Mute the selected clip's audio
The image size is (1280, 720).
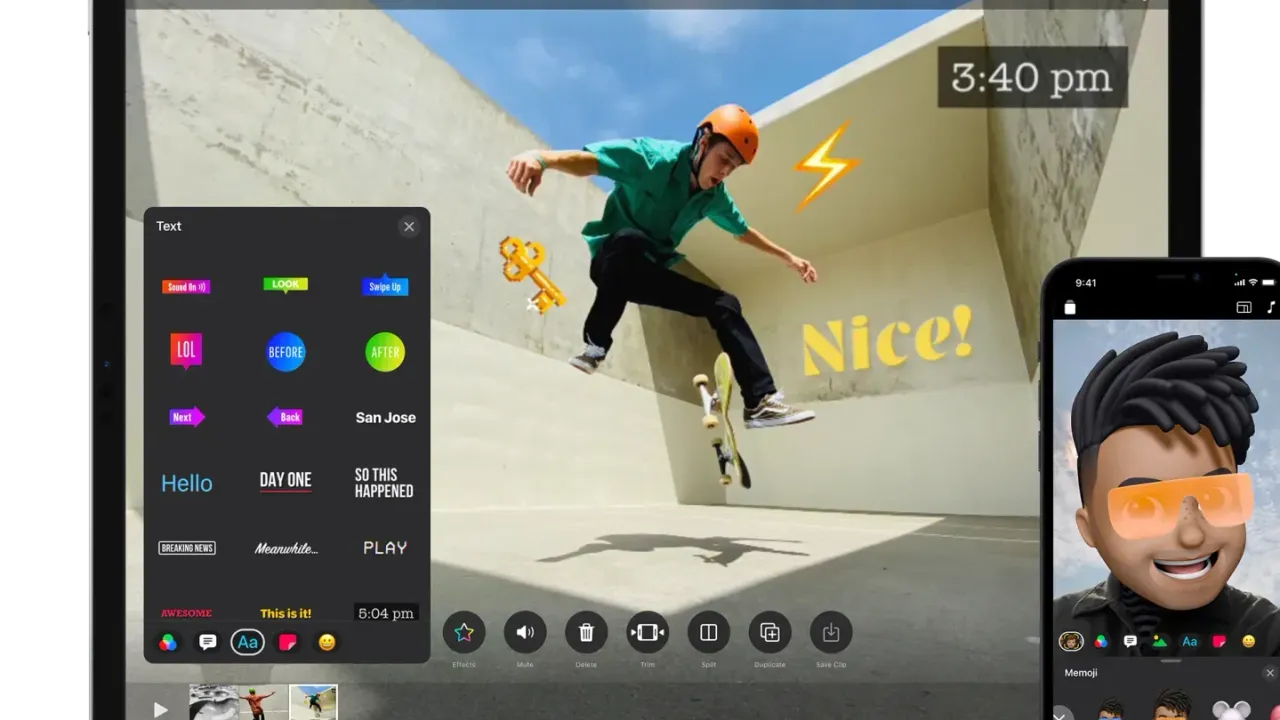525,632
